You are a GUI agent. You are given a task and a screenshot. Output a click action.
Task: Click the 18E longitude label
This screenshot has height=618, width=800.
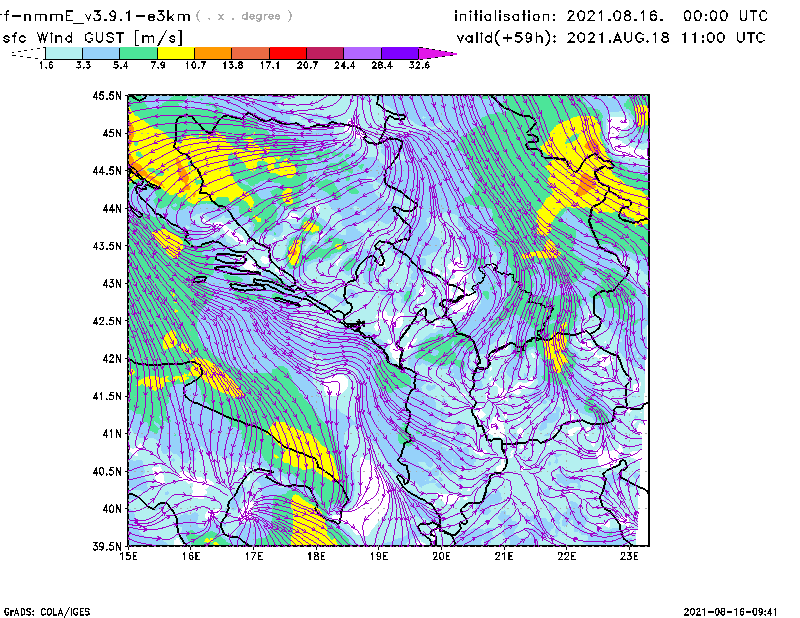pyautogui.click(x=316, y=556)
